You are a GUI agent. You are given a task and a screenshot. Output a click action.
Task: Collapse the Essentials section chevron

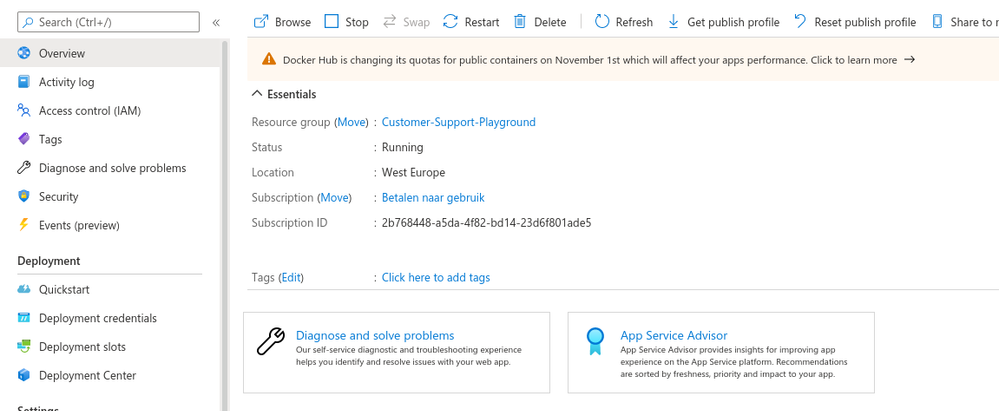coord(257,94)
